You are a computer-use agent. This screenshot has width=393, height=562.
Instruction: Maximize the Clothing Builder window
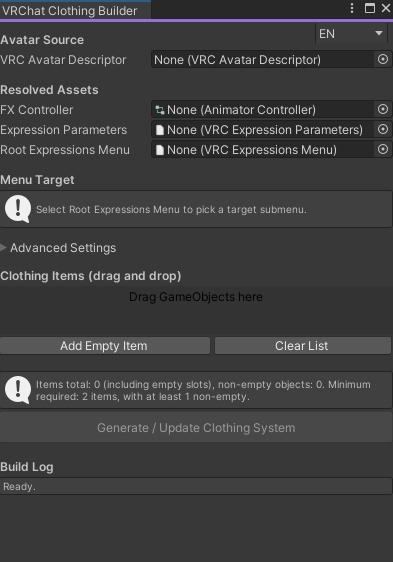pos(370,8)
